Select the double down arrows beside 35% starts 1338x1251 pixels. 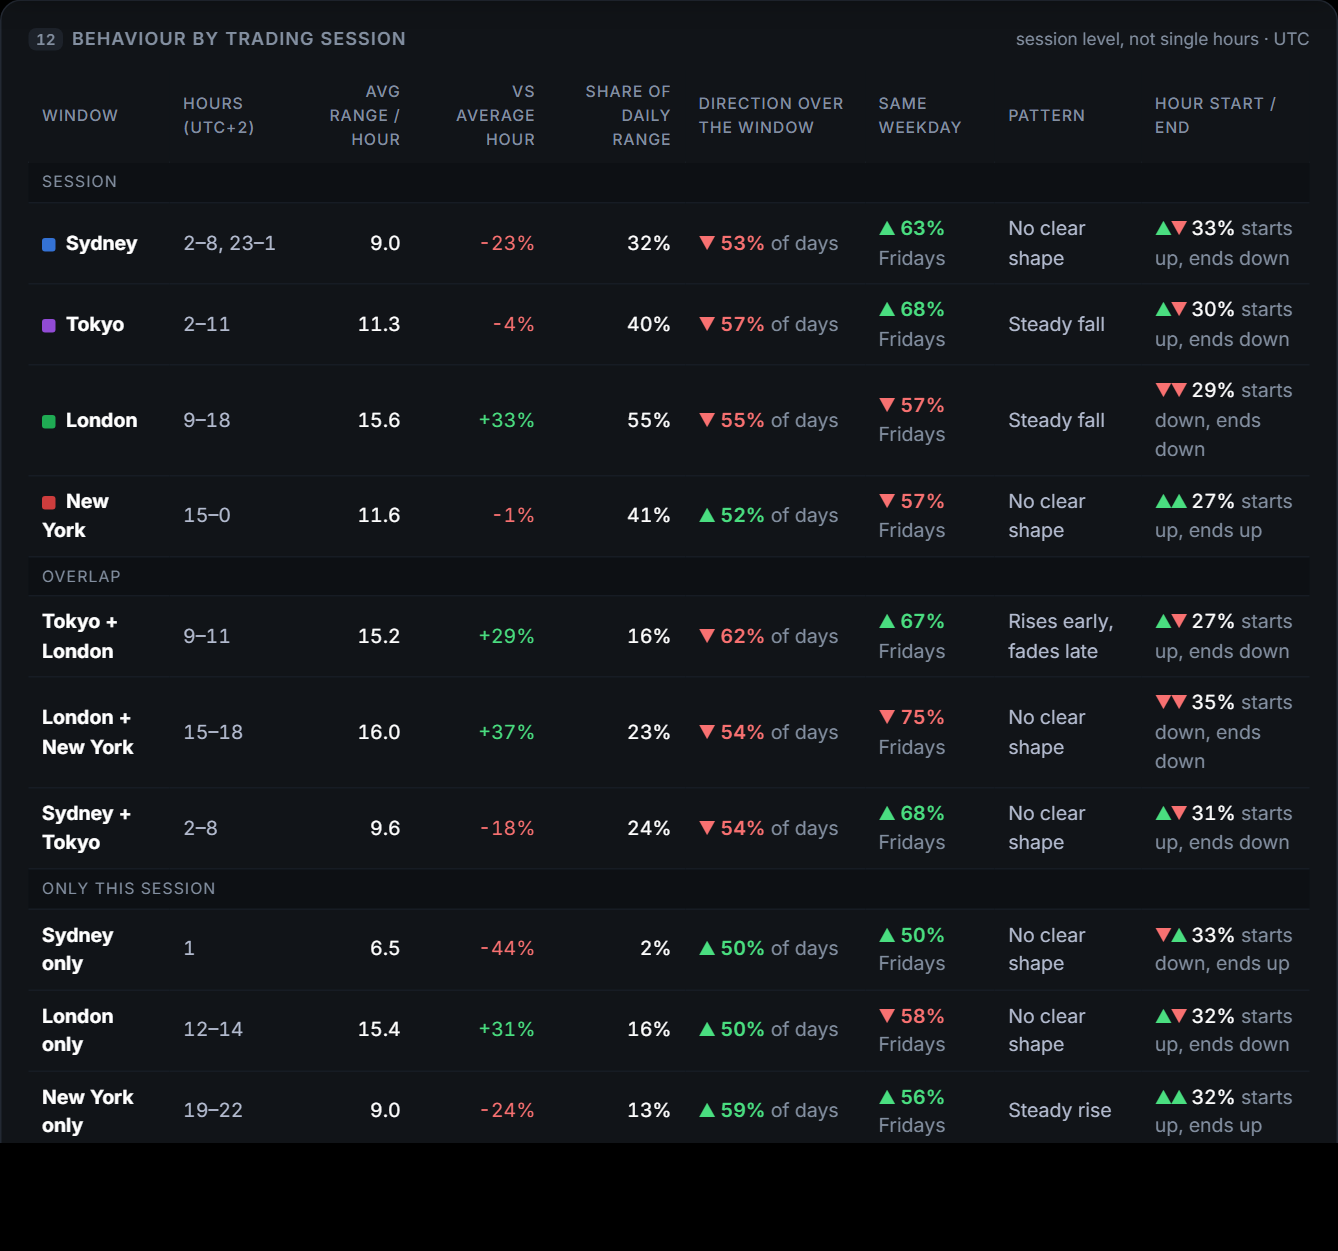click(1171, 702)
